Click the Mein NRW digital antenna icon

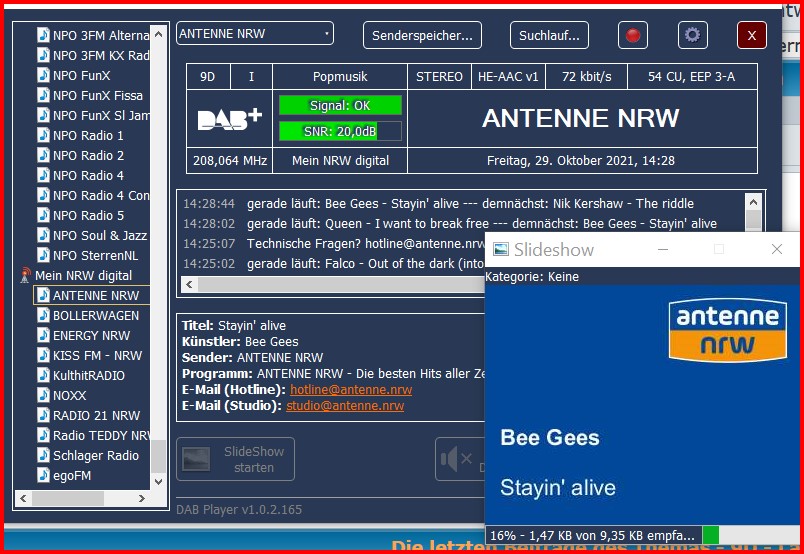(x=25, y=275)
